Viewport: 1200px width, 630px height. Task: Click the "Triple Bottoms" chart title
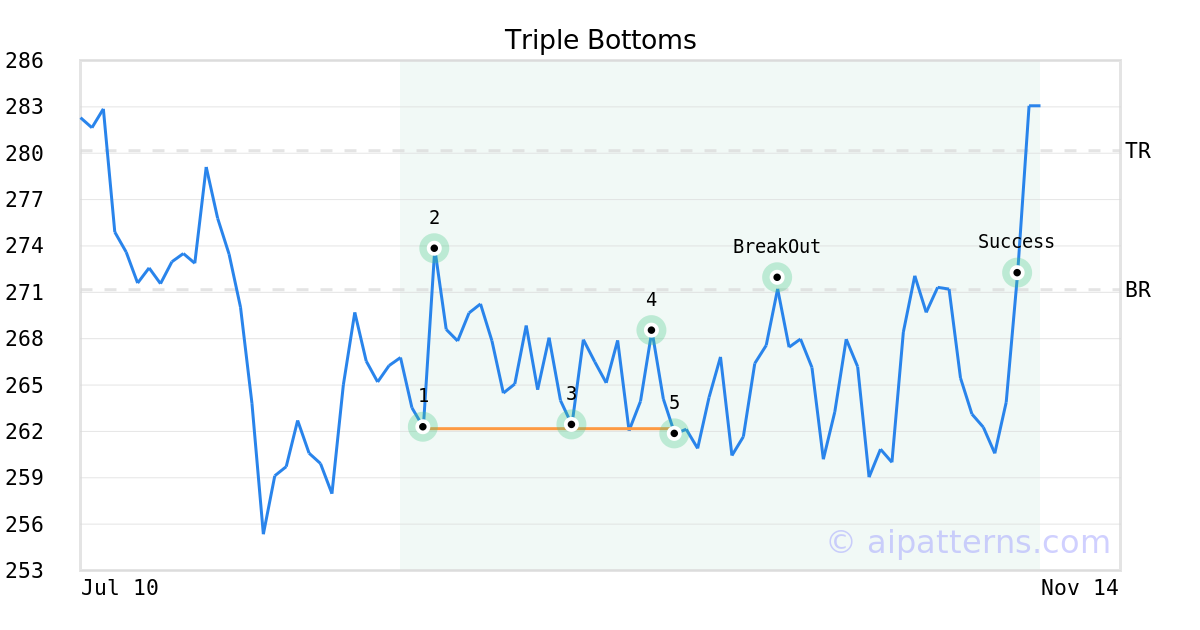click(x=600, y=40)
